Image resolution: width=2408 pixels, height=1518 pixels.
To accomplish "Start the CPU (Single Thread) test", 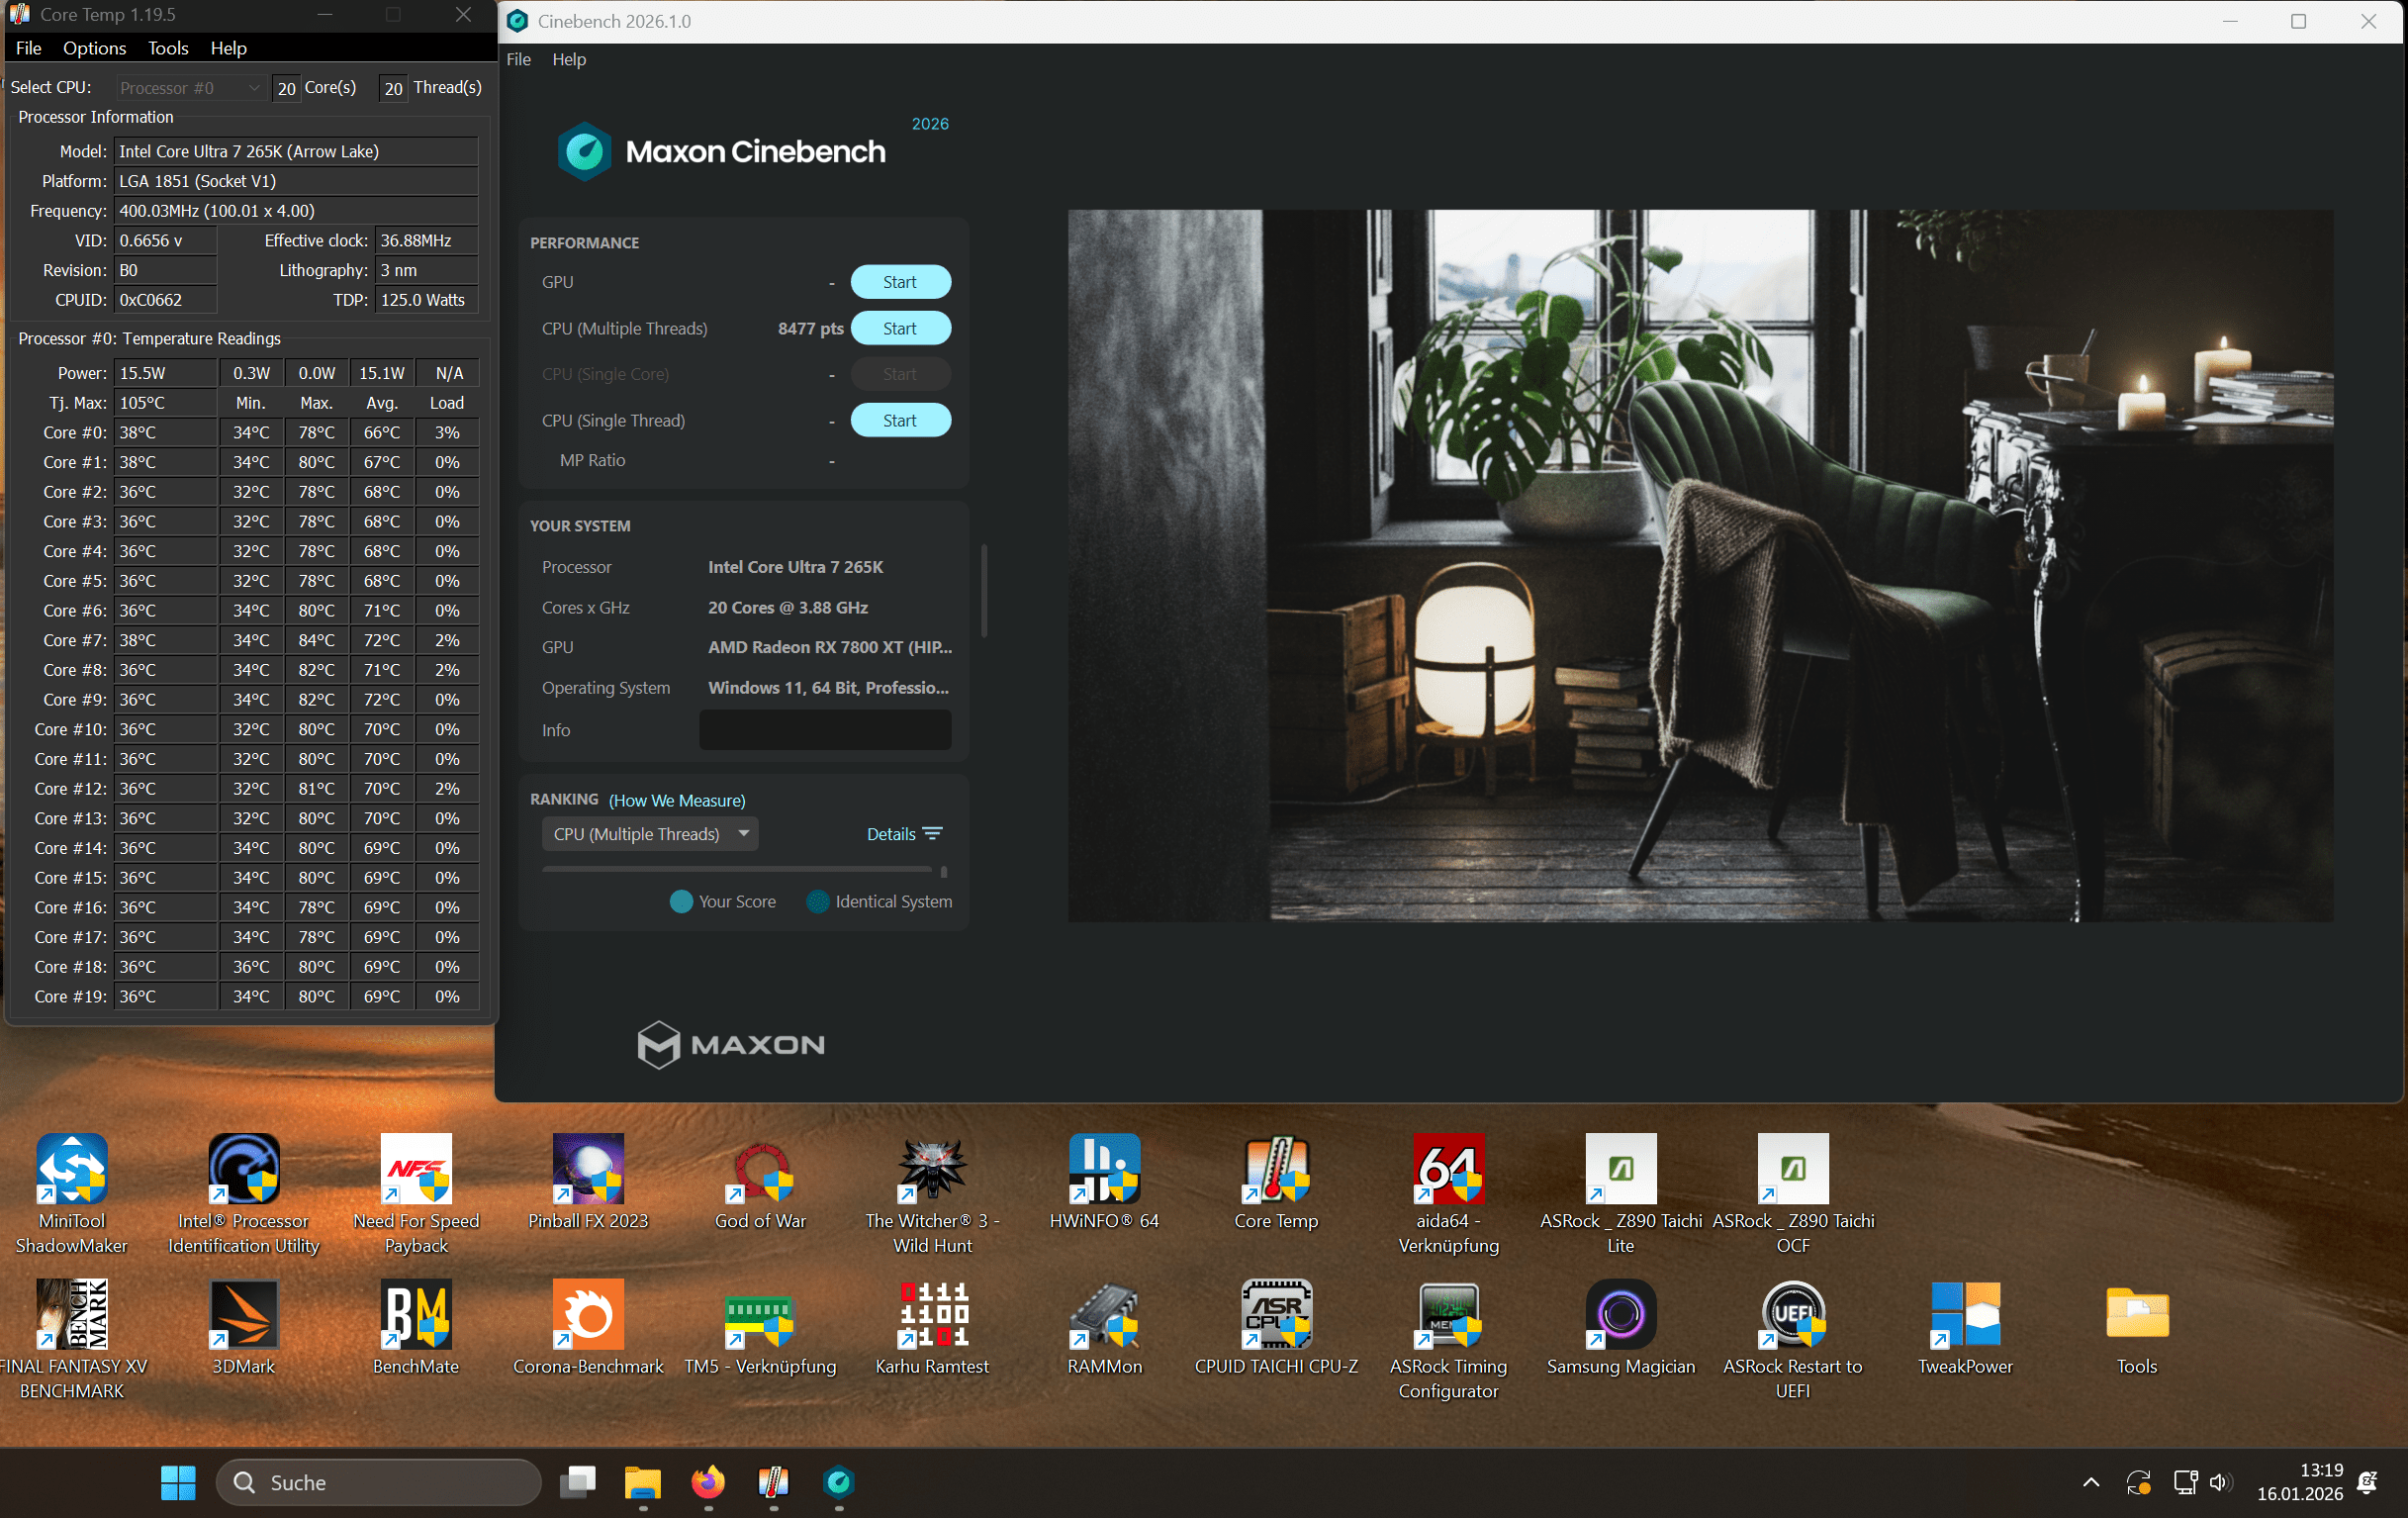I will click(x=899, y=420).
